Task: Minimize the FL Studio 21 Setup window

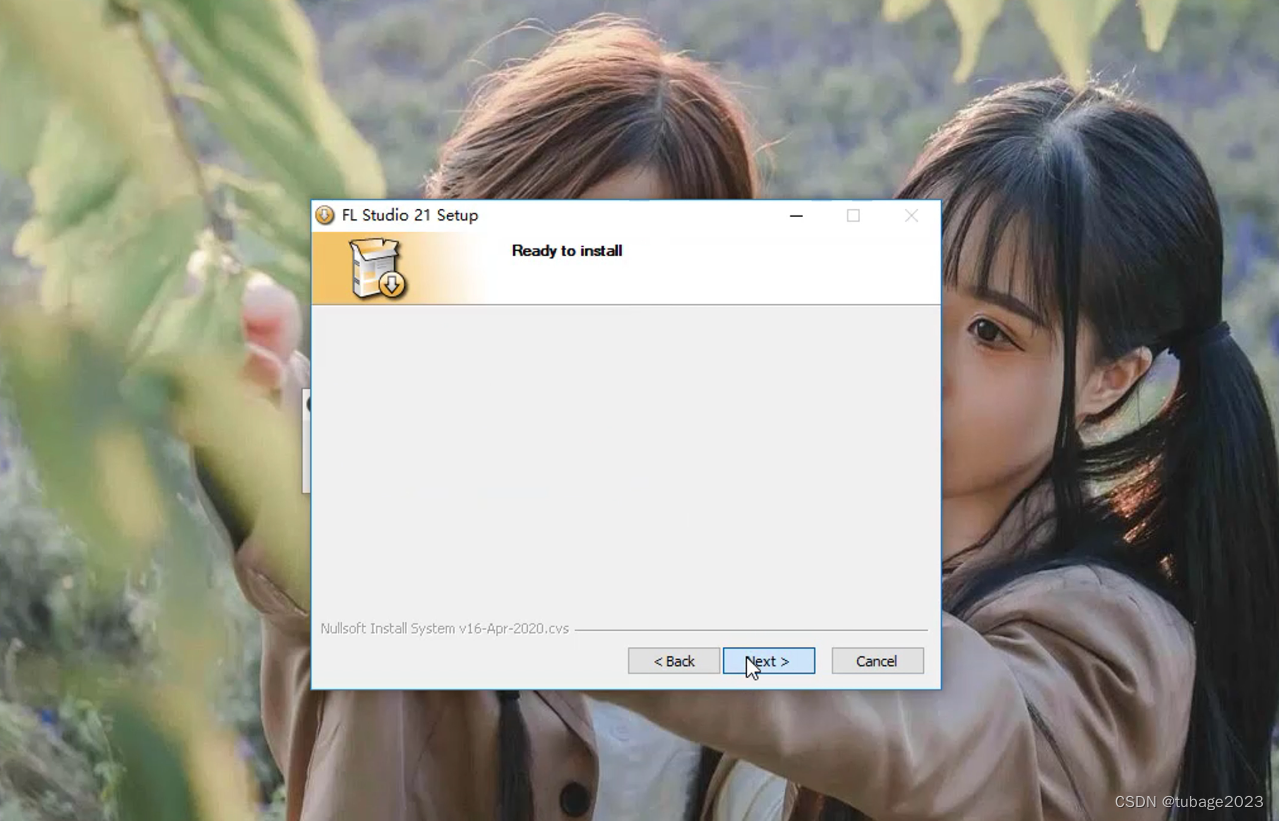Action: 796,215
